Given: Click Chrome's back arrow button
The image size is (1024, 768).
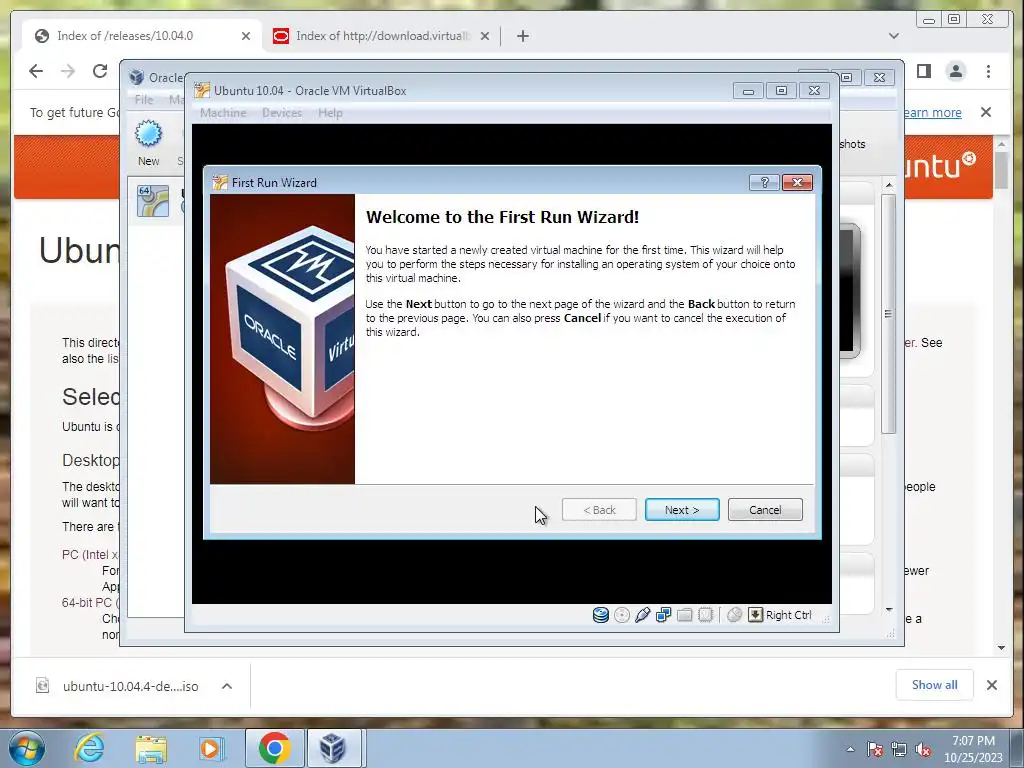Looking at the screenshot, I should [36, 71].
